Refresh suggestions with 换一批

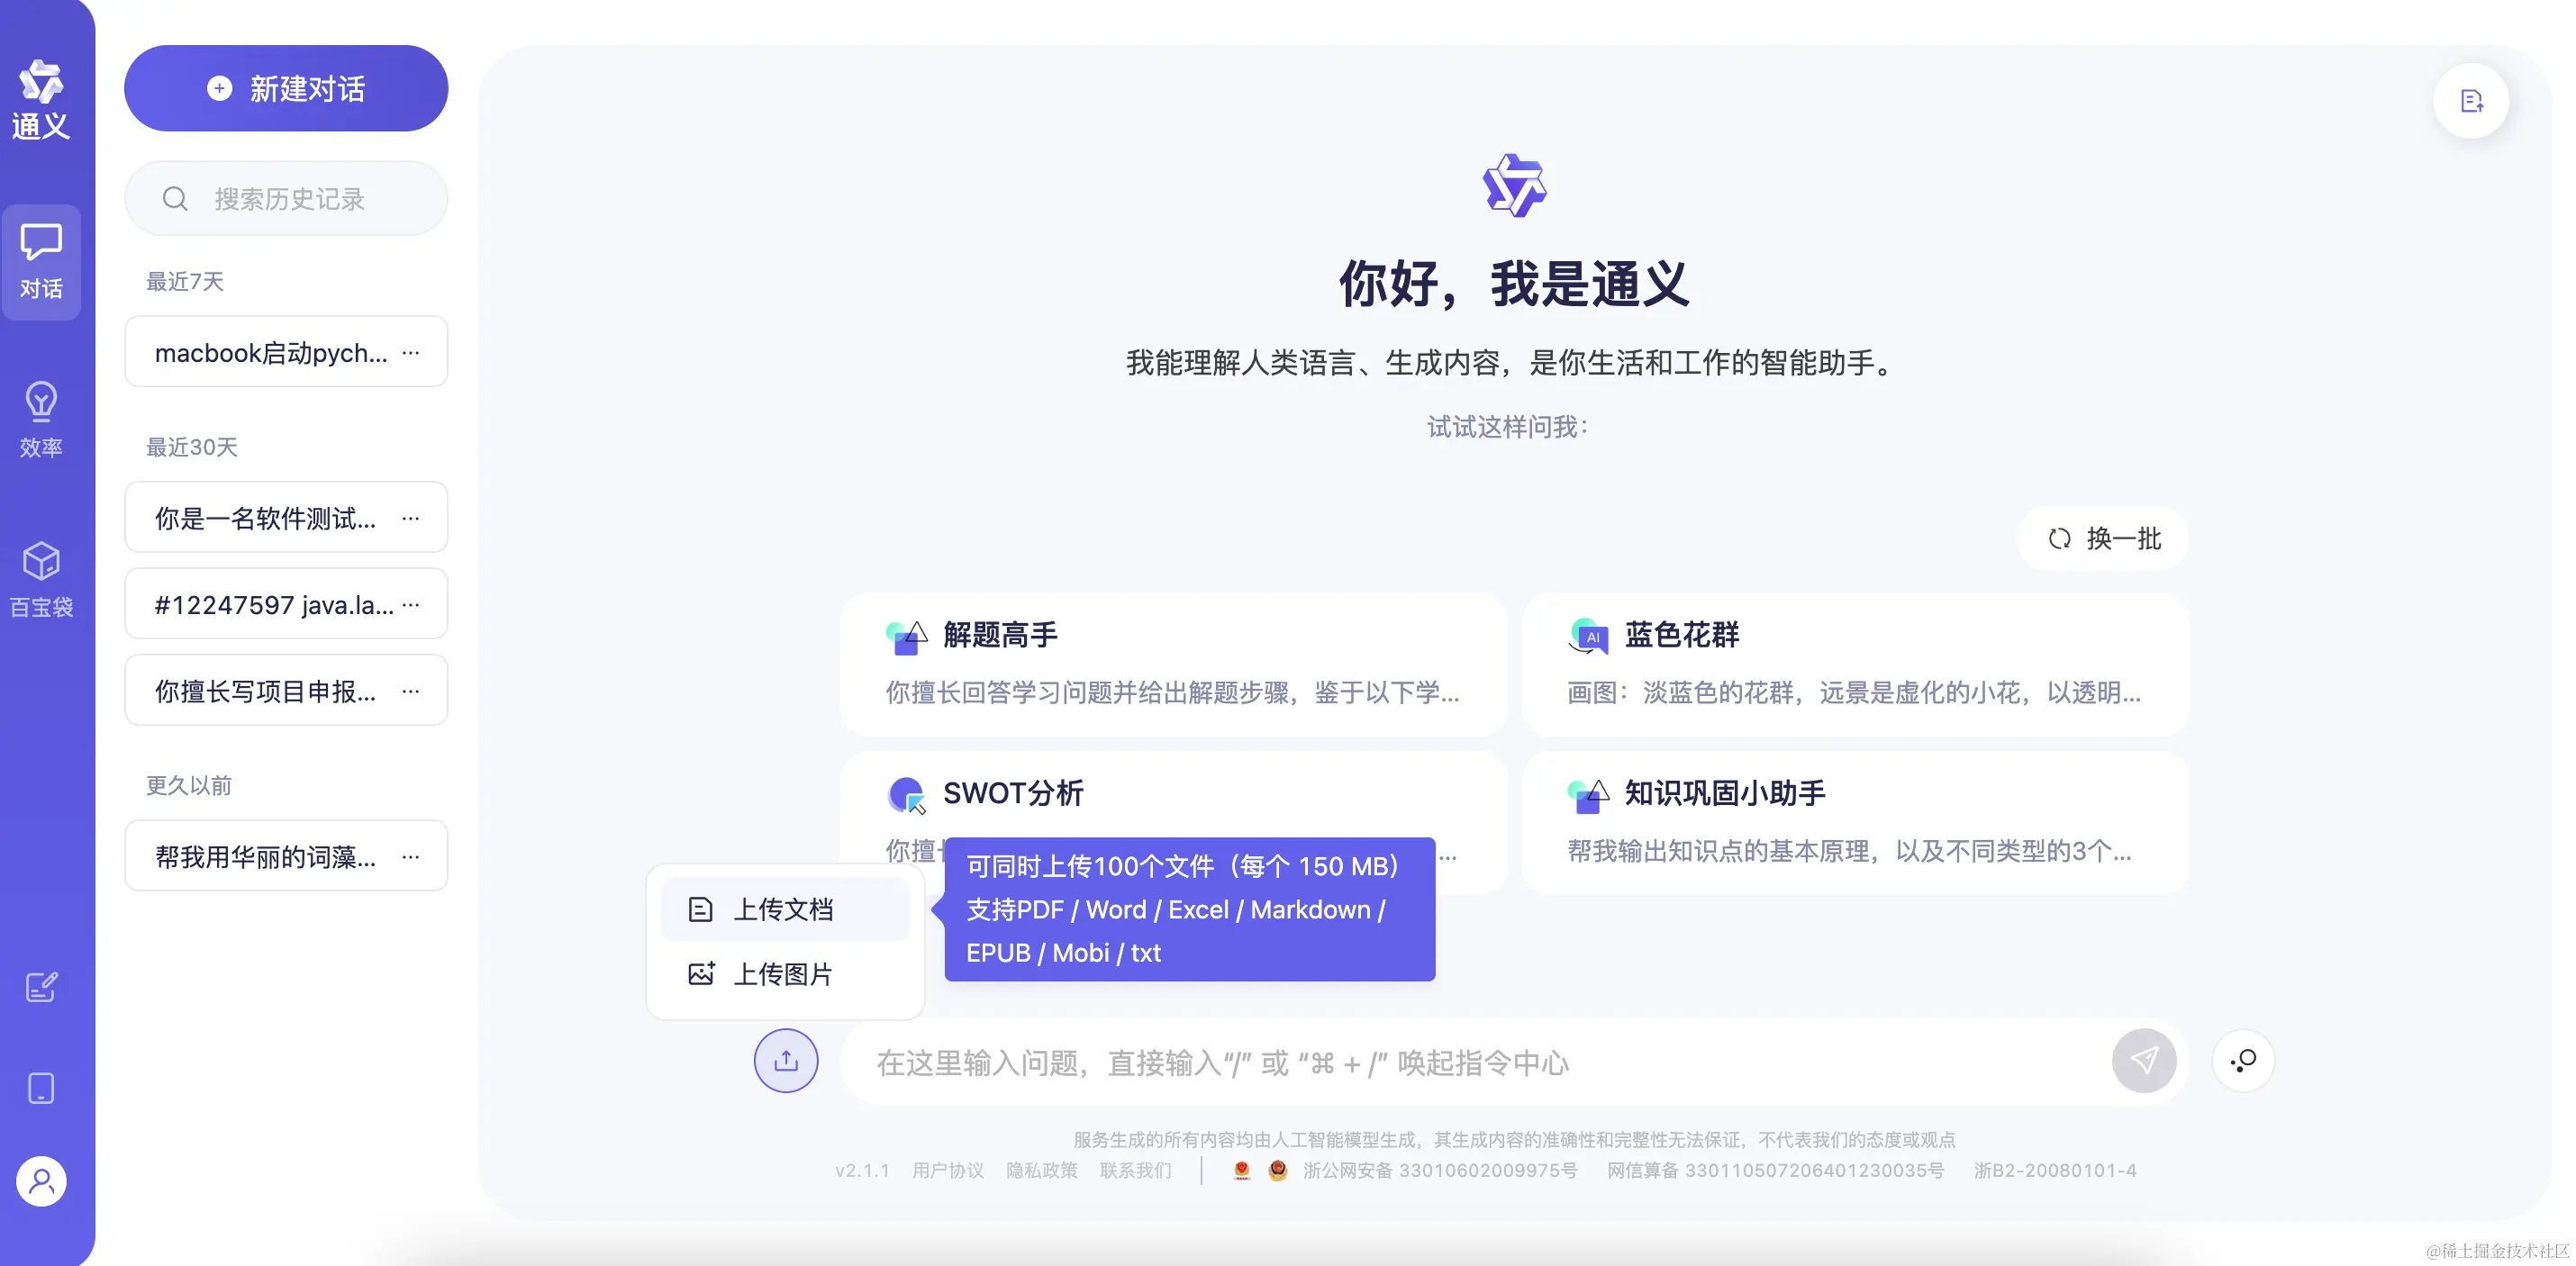pos(2103,538)
